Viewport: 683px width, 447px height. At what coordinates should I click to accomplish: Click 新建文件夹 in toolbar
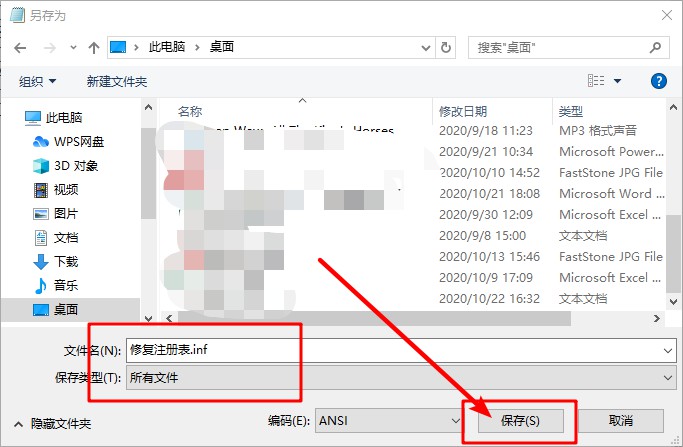coord(117,81)
